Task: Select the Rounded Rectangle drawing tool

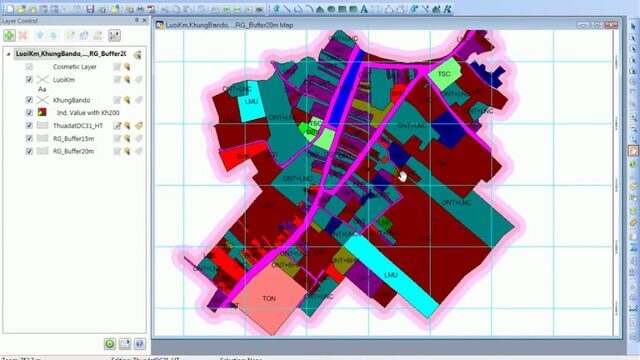Action: (353, 9)
